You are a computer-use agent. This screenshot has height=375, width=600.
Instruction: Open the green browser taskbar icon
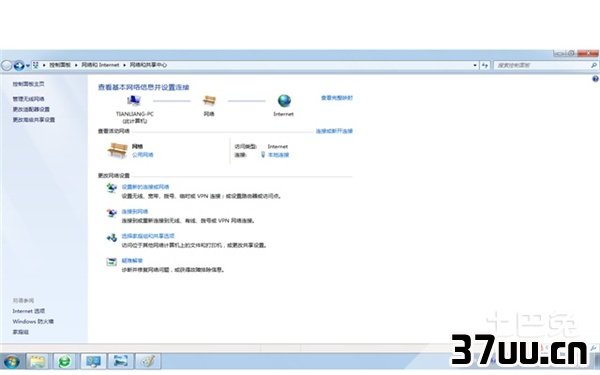click(x=64, y=361)
